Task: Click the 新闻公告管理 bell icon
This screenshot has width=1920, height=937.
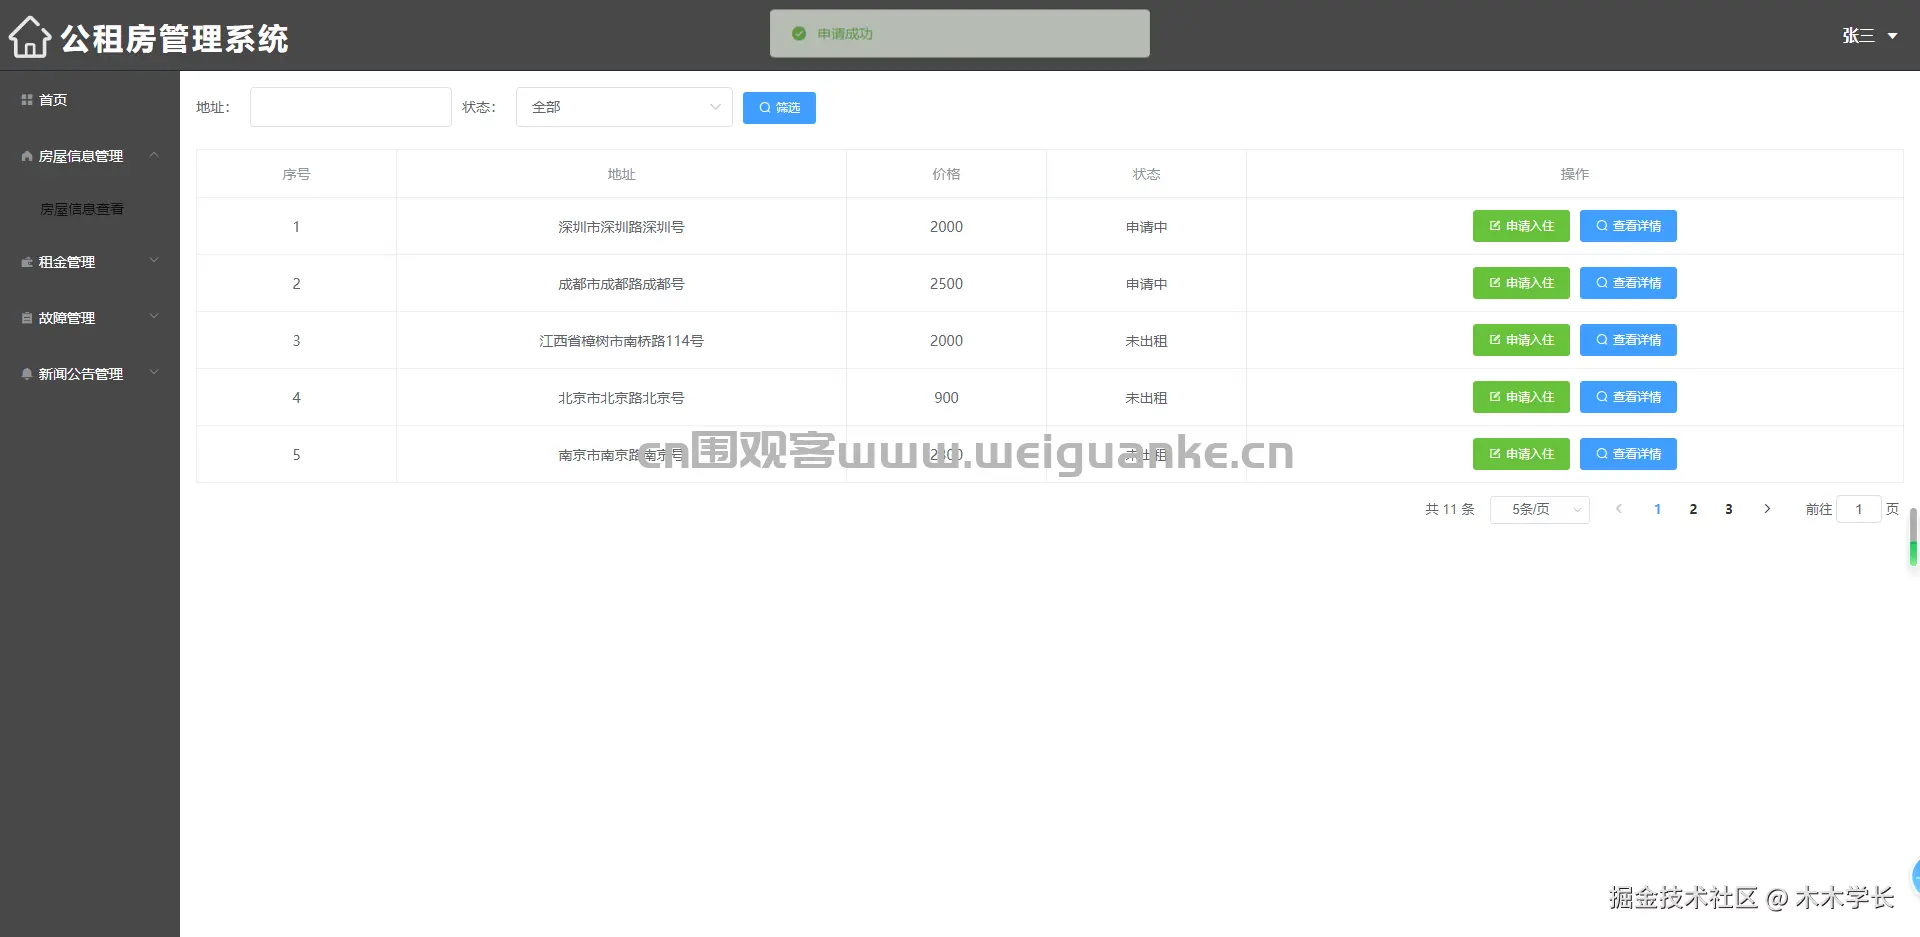Action: click(27, 374)
